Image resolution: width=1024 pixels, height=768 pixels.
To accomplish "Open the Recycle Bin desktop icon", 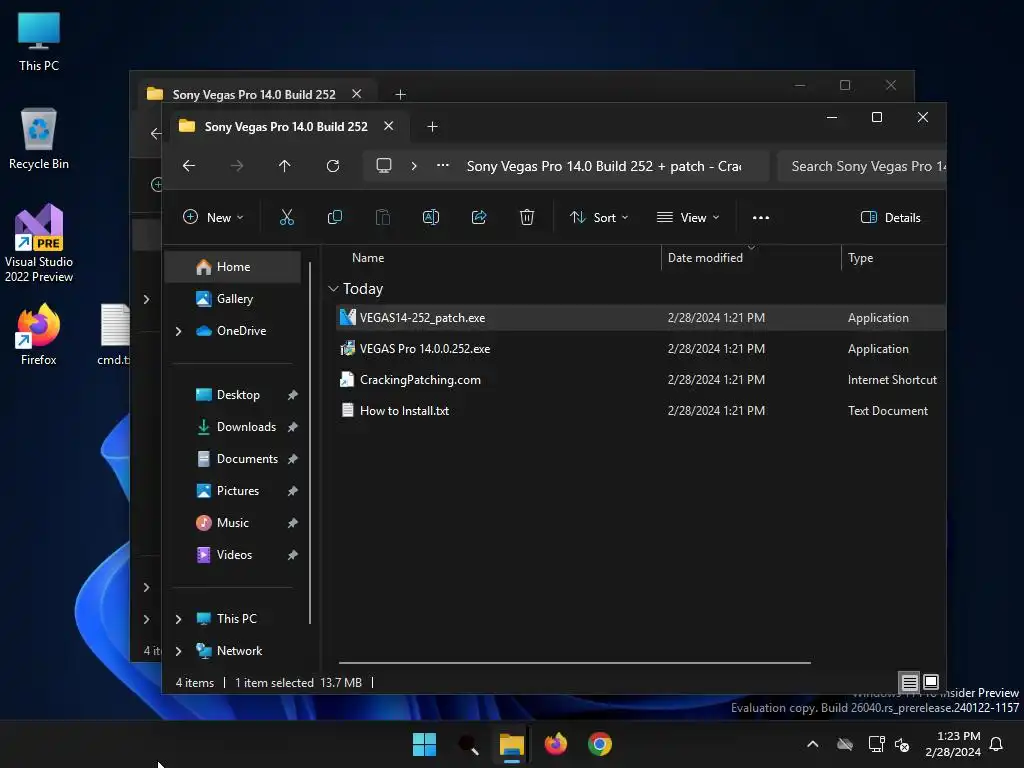I will [39, 138].
